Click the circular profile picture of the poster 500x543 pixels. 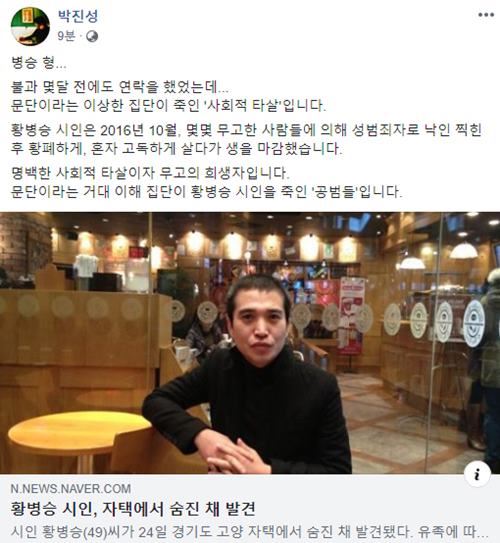click(30, 26)
